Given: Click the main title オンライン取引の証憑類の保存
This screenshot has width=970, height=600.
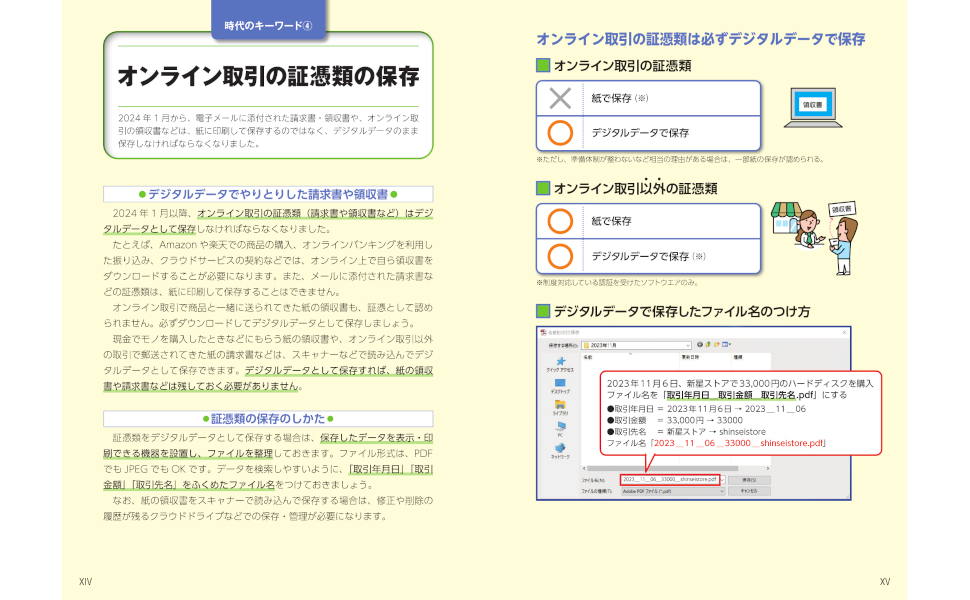Looking at the screenshot, I should click(x=268, y=76).
